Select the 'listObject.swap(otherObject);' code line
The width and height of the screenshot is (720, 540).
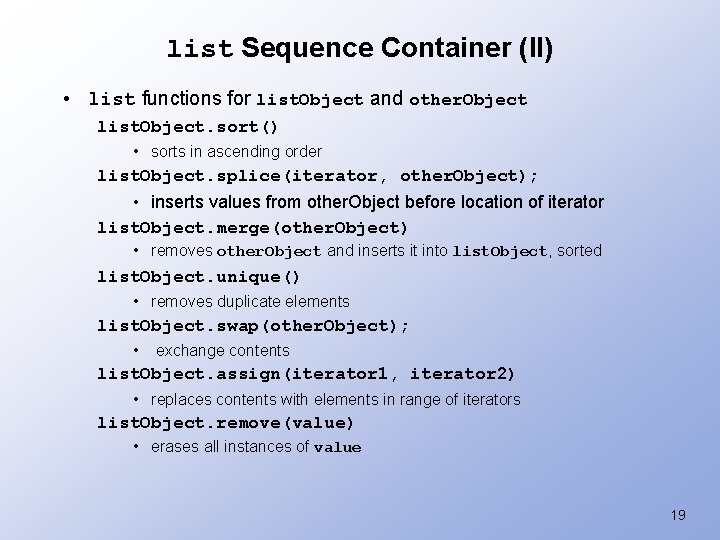tap(253, 326)
